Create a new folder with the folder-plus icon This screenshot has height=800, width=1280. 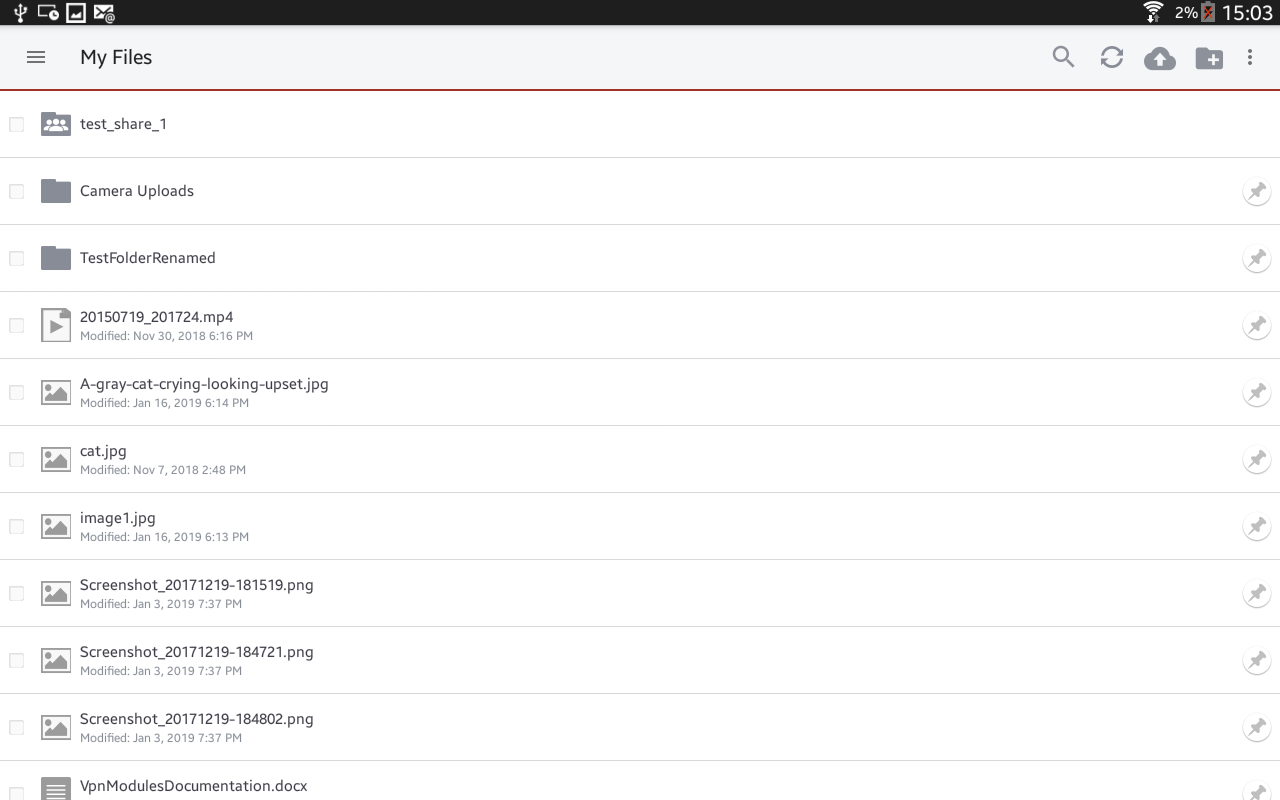click(1209, 58)
